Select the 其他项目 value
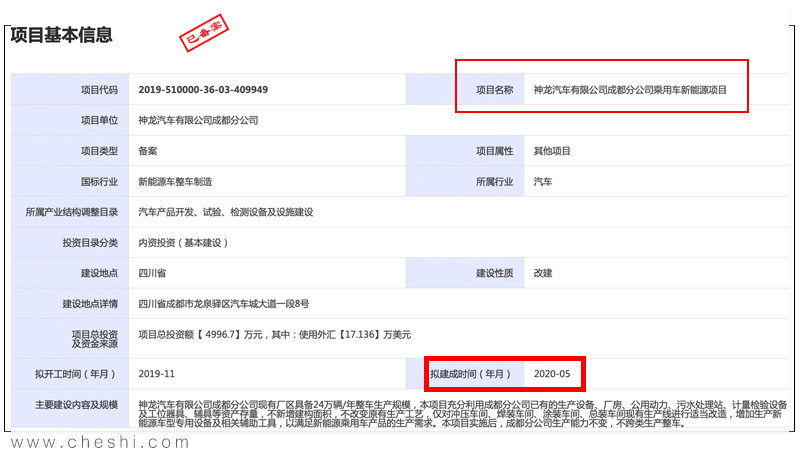The image size is (800, 455). click(552, 151)
